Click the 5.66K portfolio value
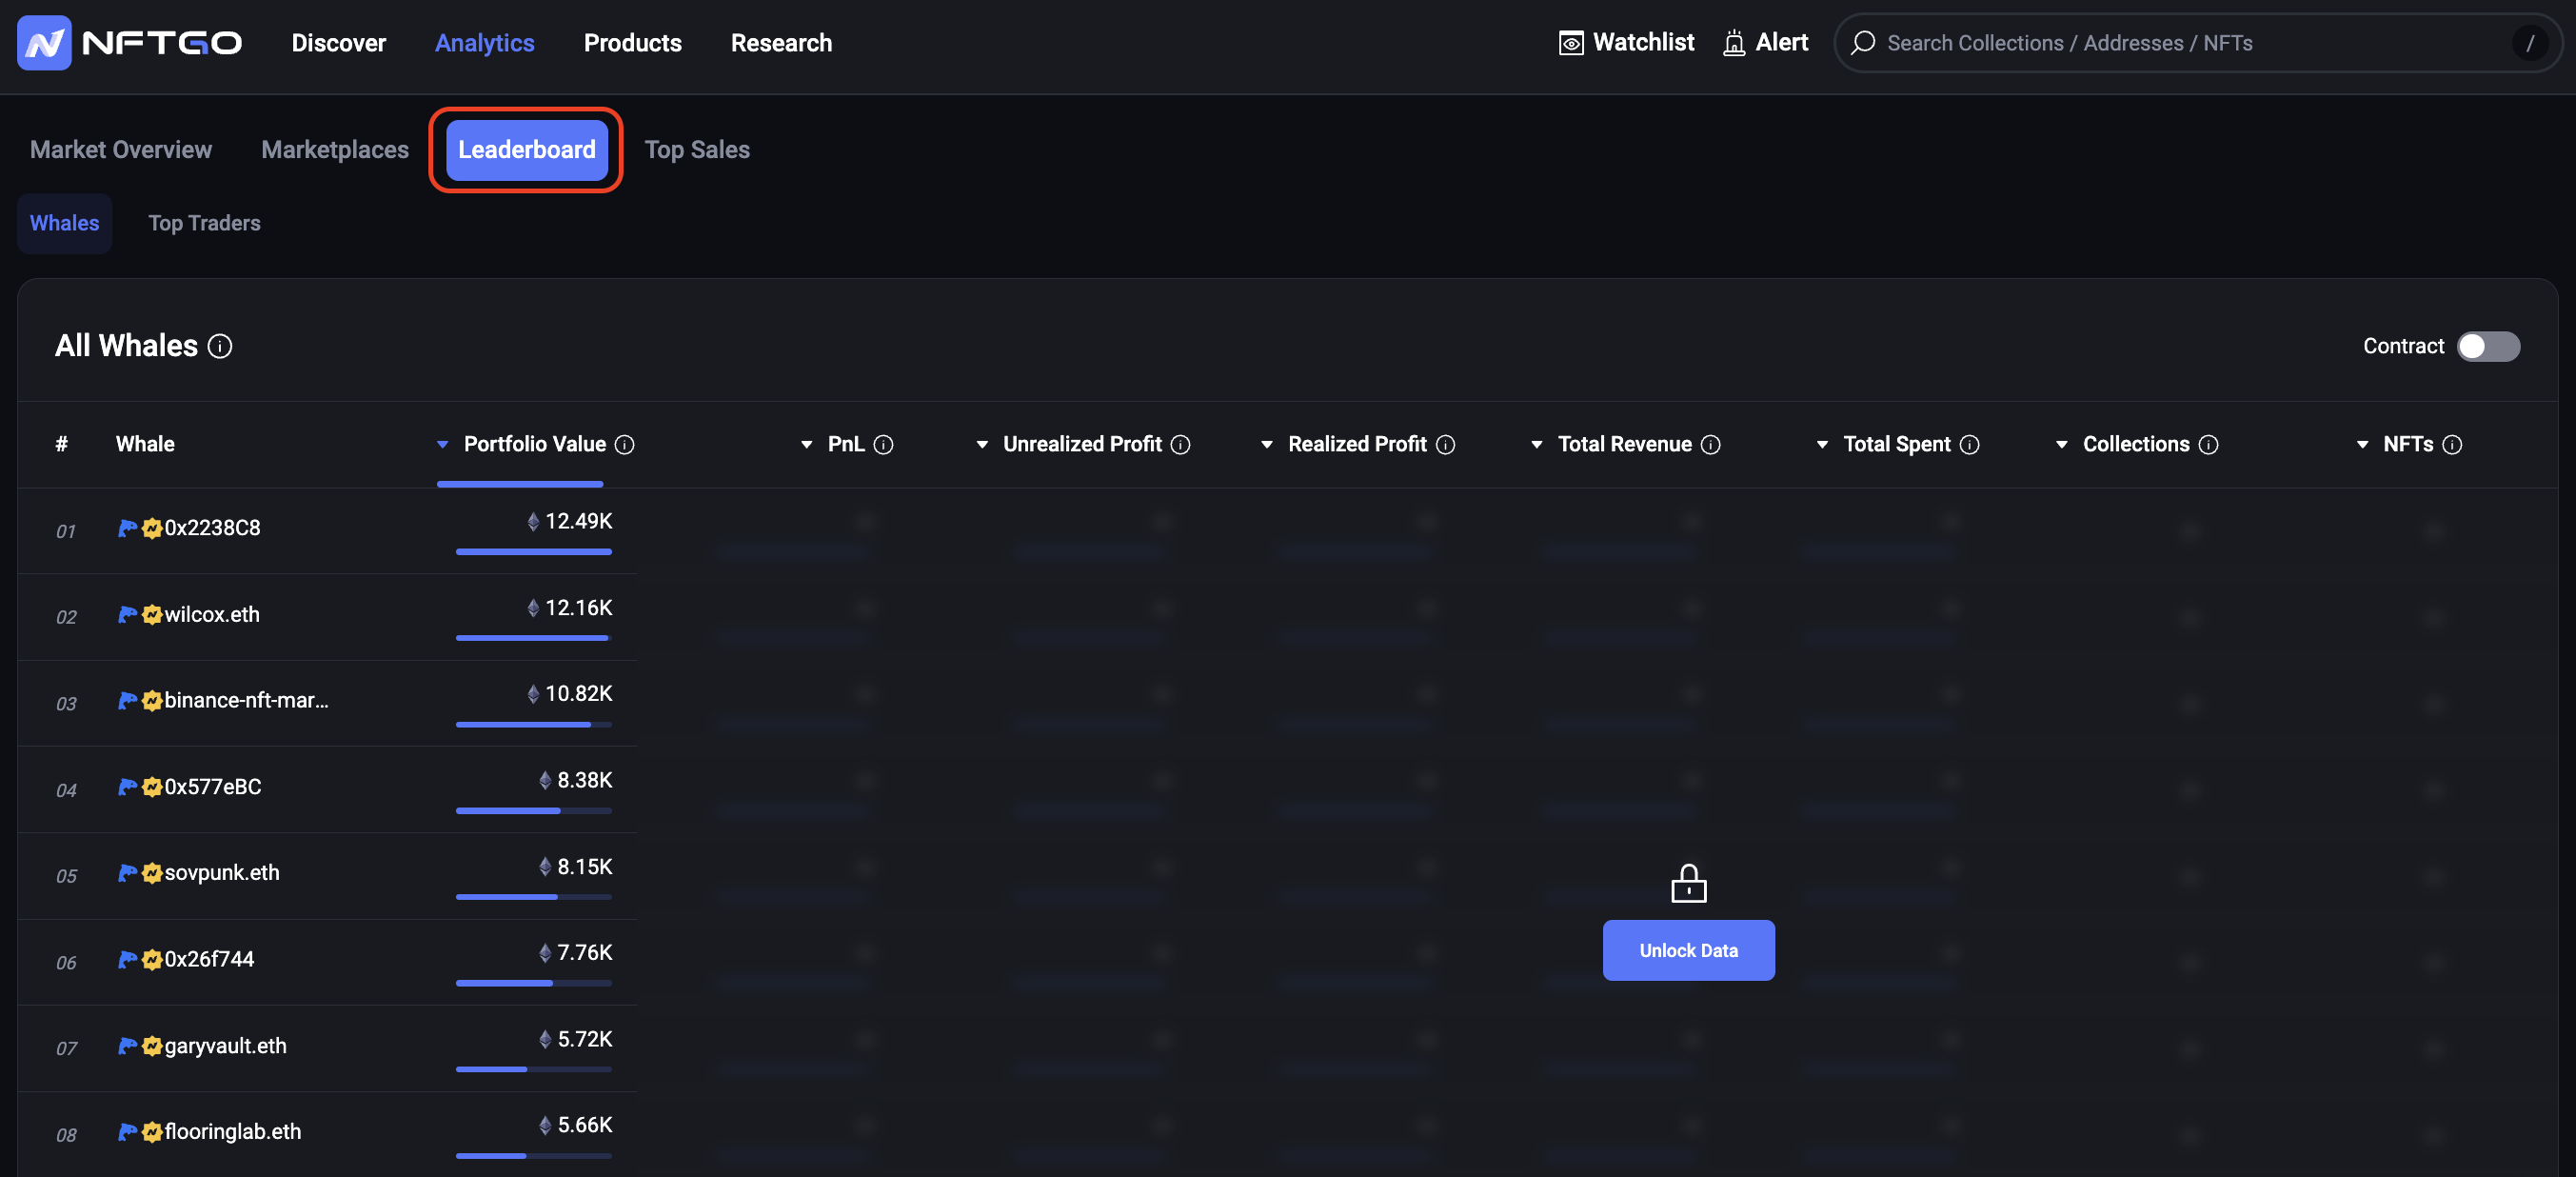This screenshot has height=1177, width=2576. pos(585,1126)
